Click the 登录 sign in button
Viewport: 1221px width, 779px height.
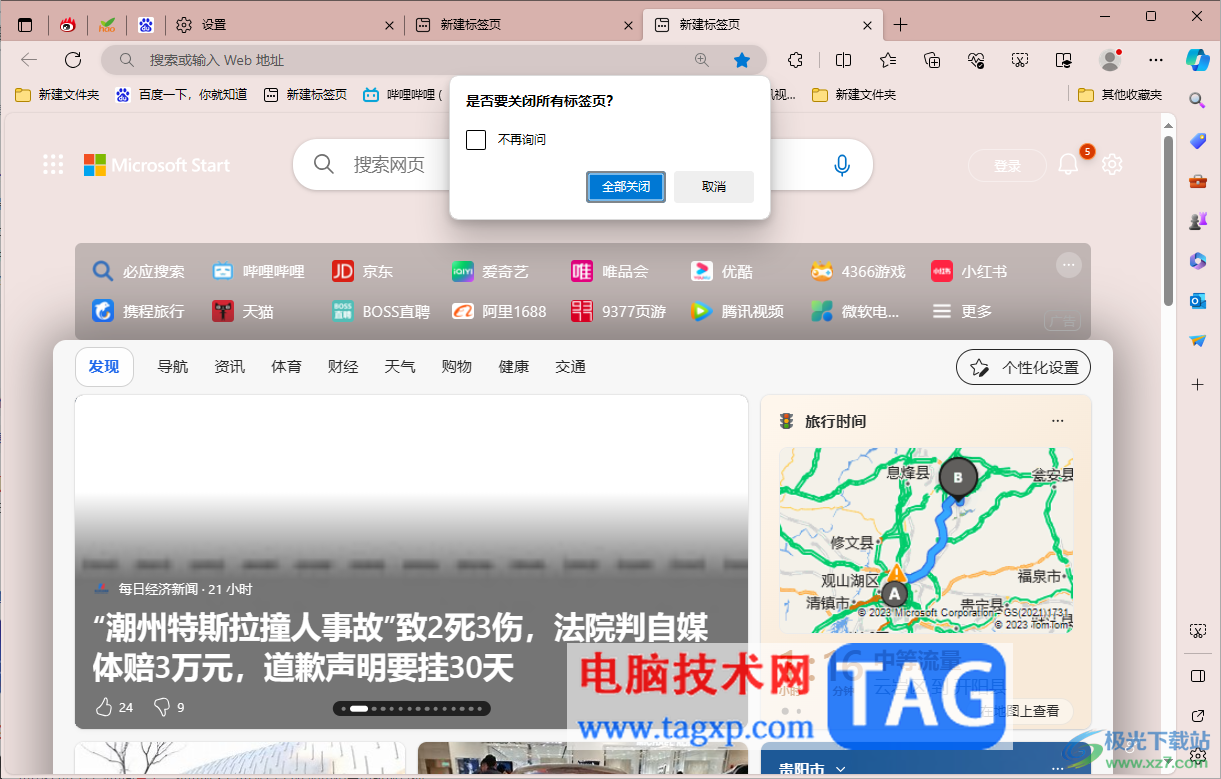1007,166
